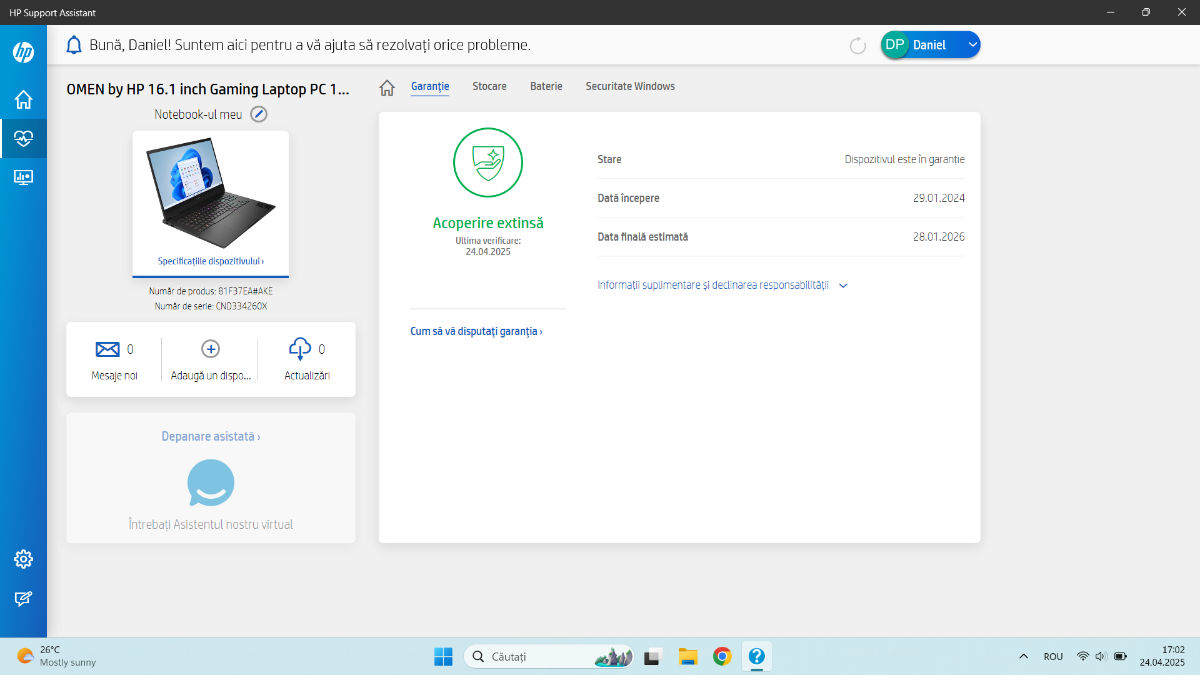Click the HP Support Assistant taskbar icon
The height and width of the screenshot is (675, 1200).
[x=757, y=657]
